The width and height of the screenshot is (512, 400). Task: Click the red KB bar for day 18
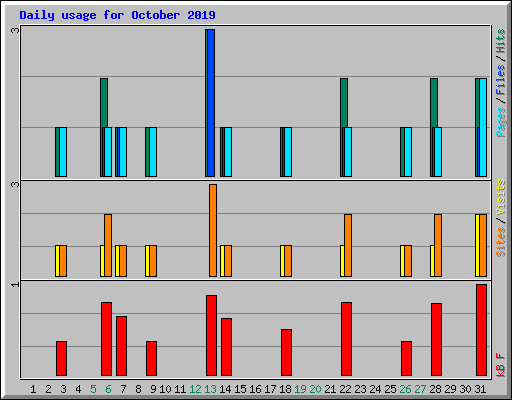[x=286, y=352]
